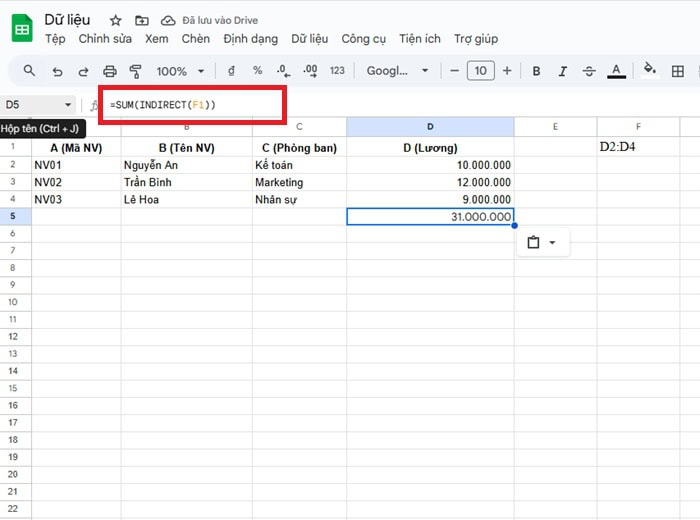
Task: Toggle italic text style
Action: [x=563, y=71]
